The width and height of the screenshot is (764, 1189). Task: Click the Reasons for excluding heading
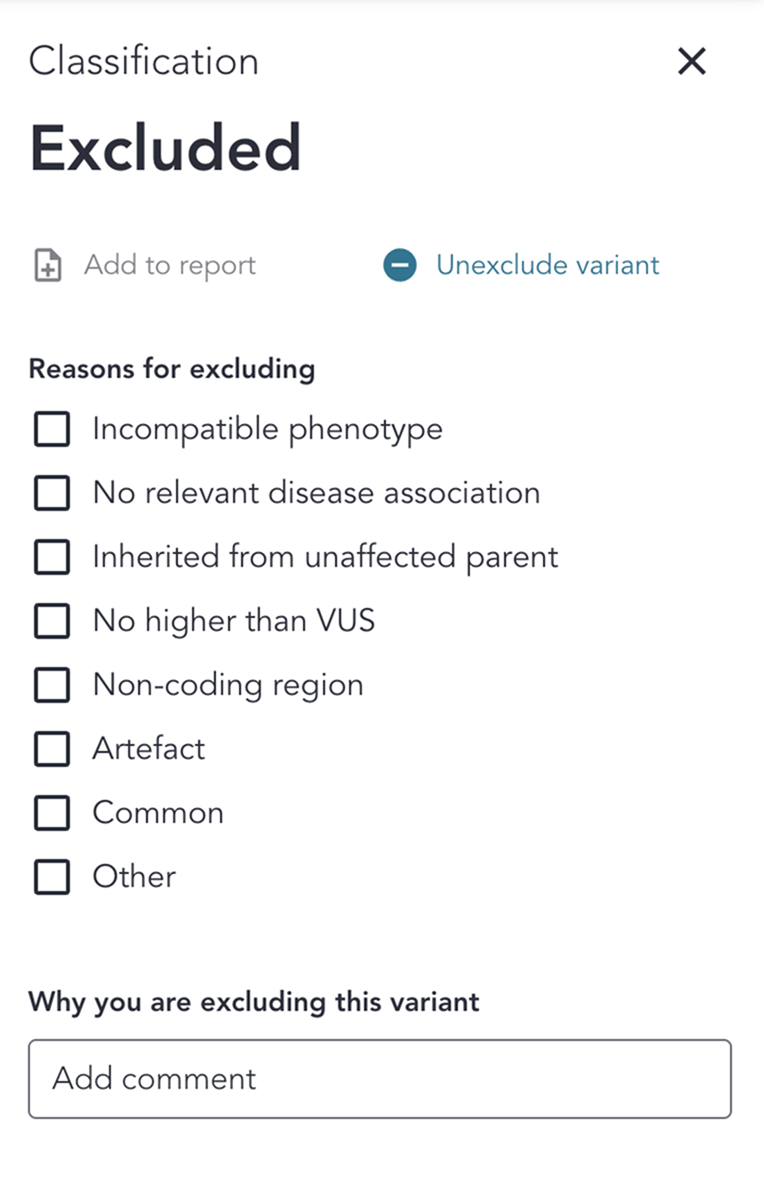pos(171,369)
